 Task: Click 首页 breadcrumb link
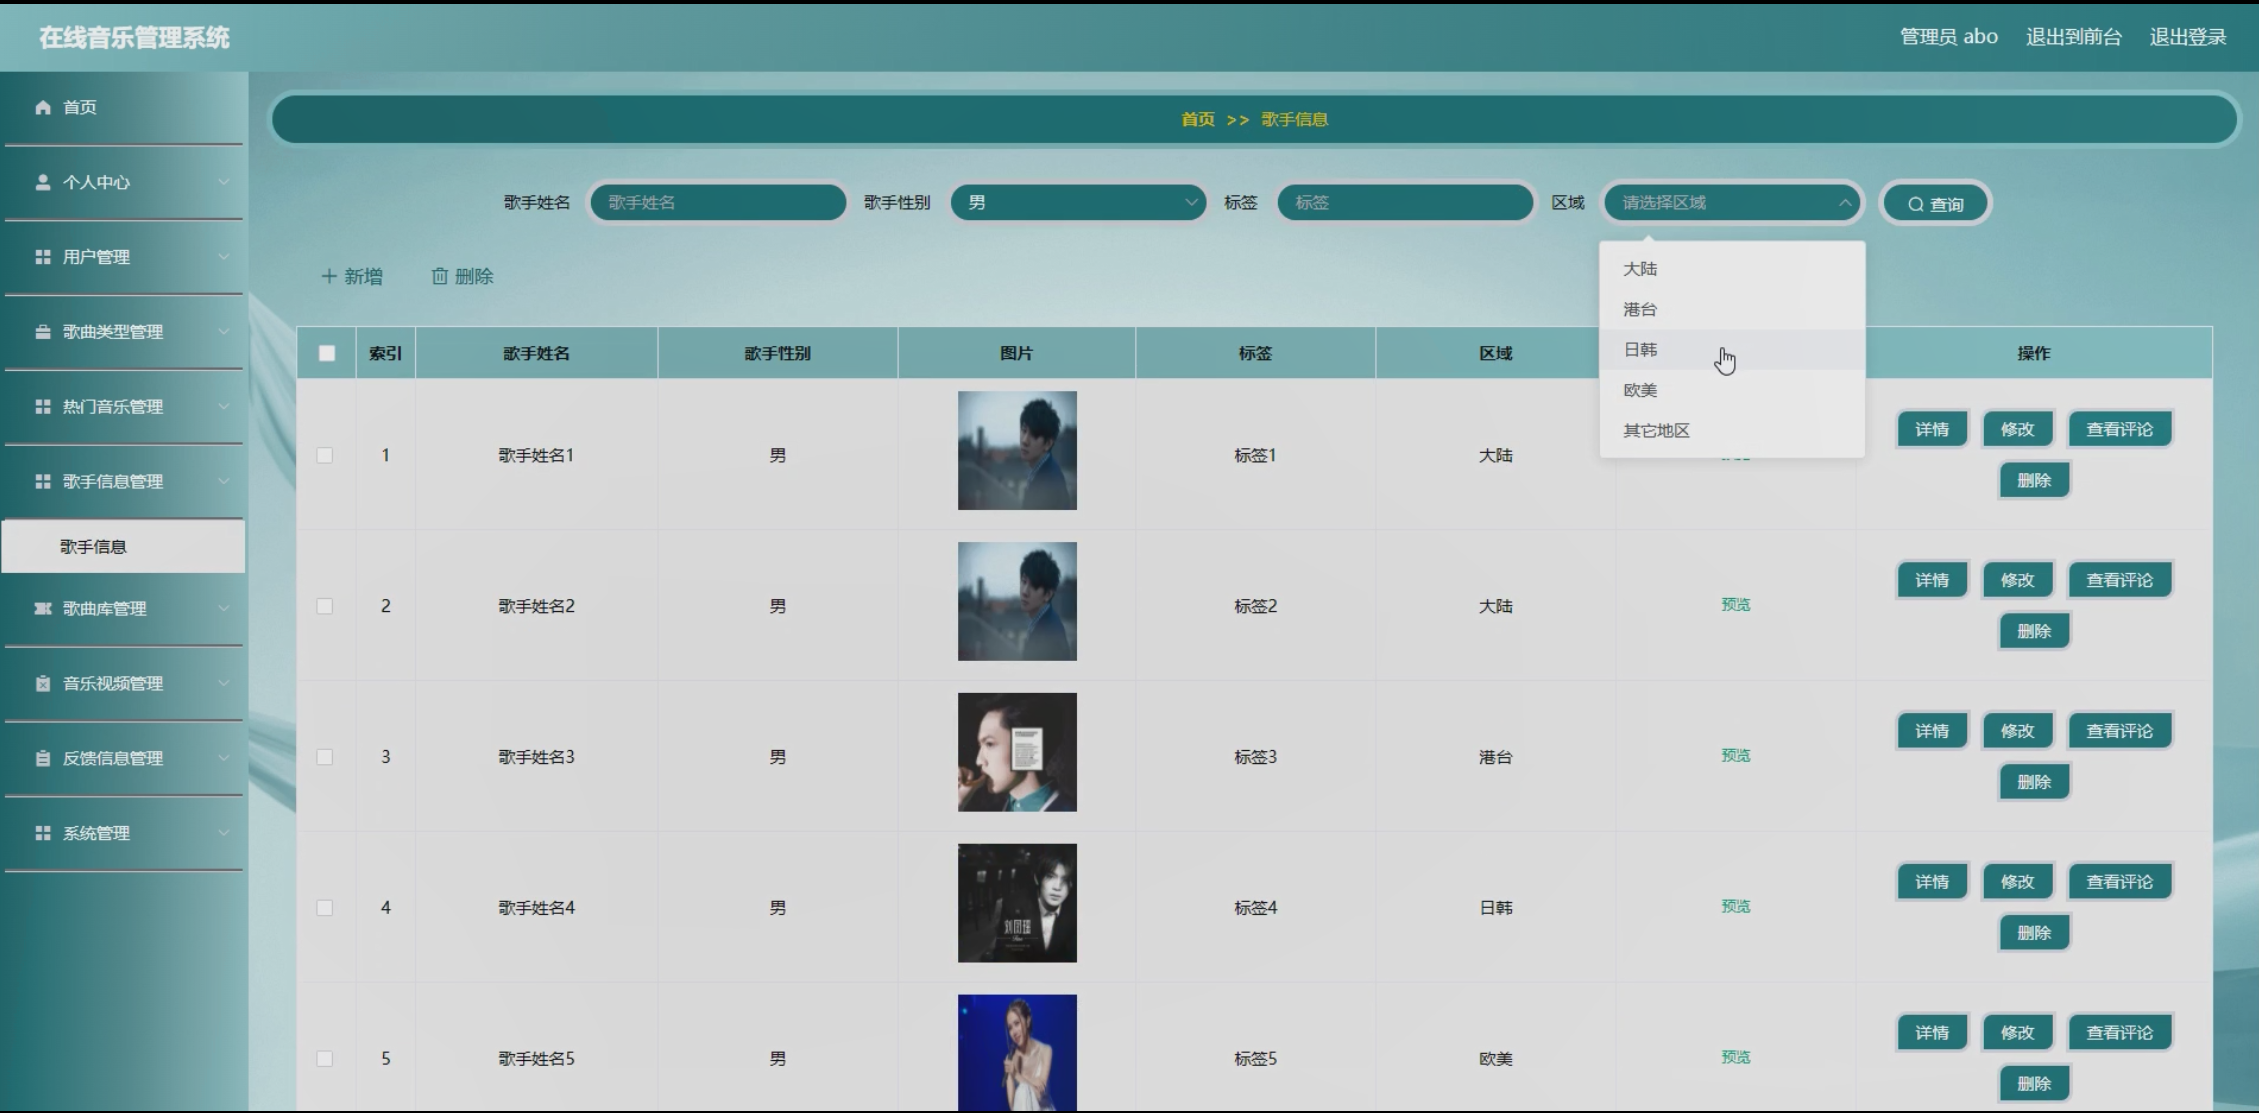[x=1198, y=119]
